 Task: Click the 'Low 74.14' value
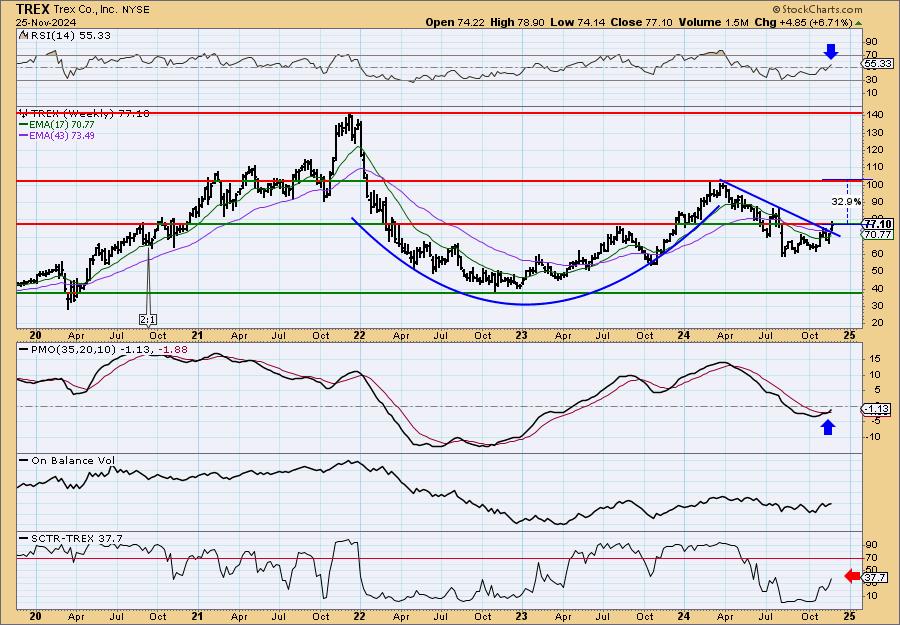coord(576,22)
